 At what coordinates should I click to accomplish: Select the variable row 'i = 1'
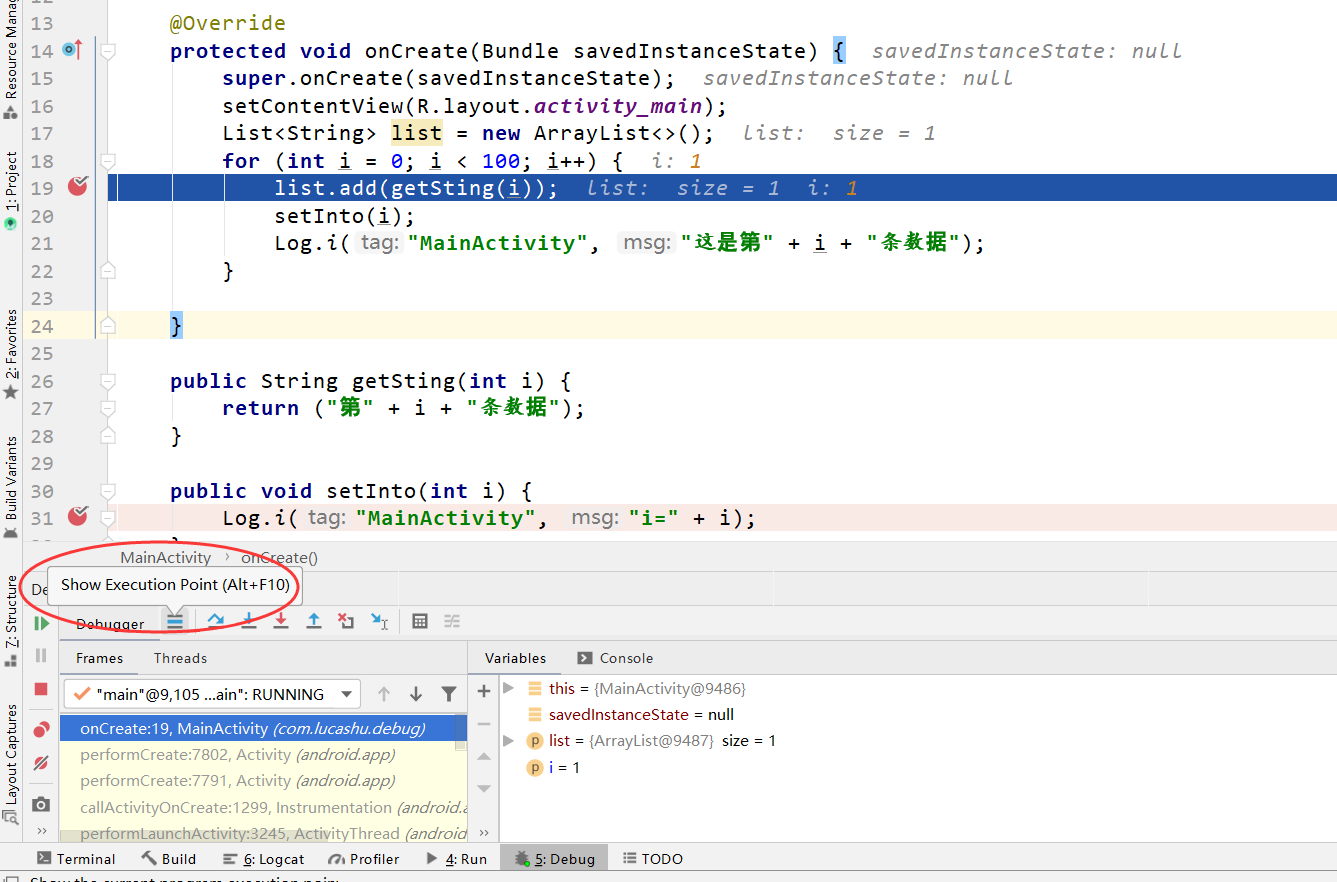point(554,767)
